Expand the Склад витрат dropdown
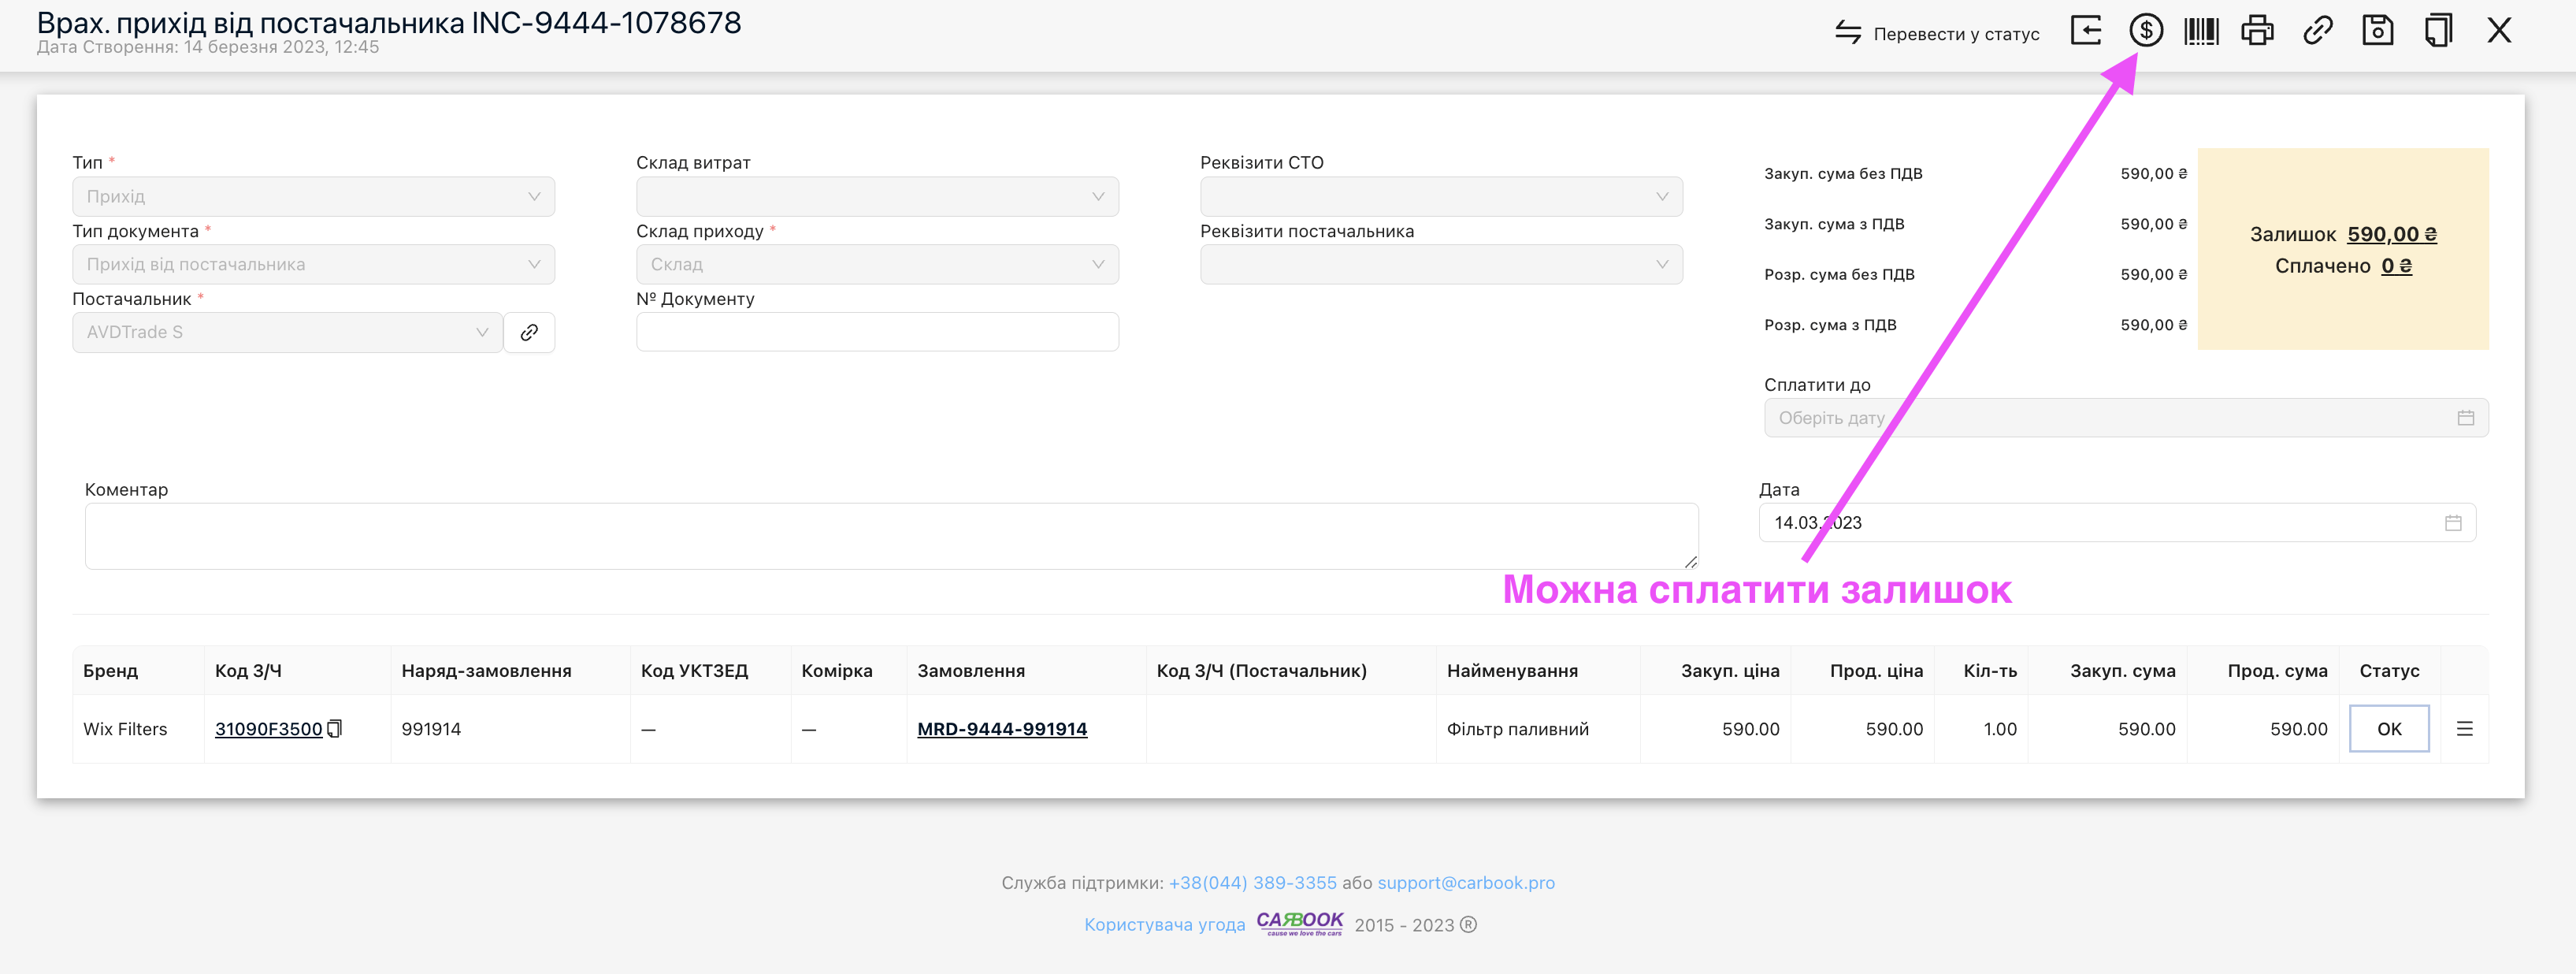This screenshot has height=974, width=2576. click(x=877, y=197)
